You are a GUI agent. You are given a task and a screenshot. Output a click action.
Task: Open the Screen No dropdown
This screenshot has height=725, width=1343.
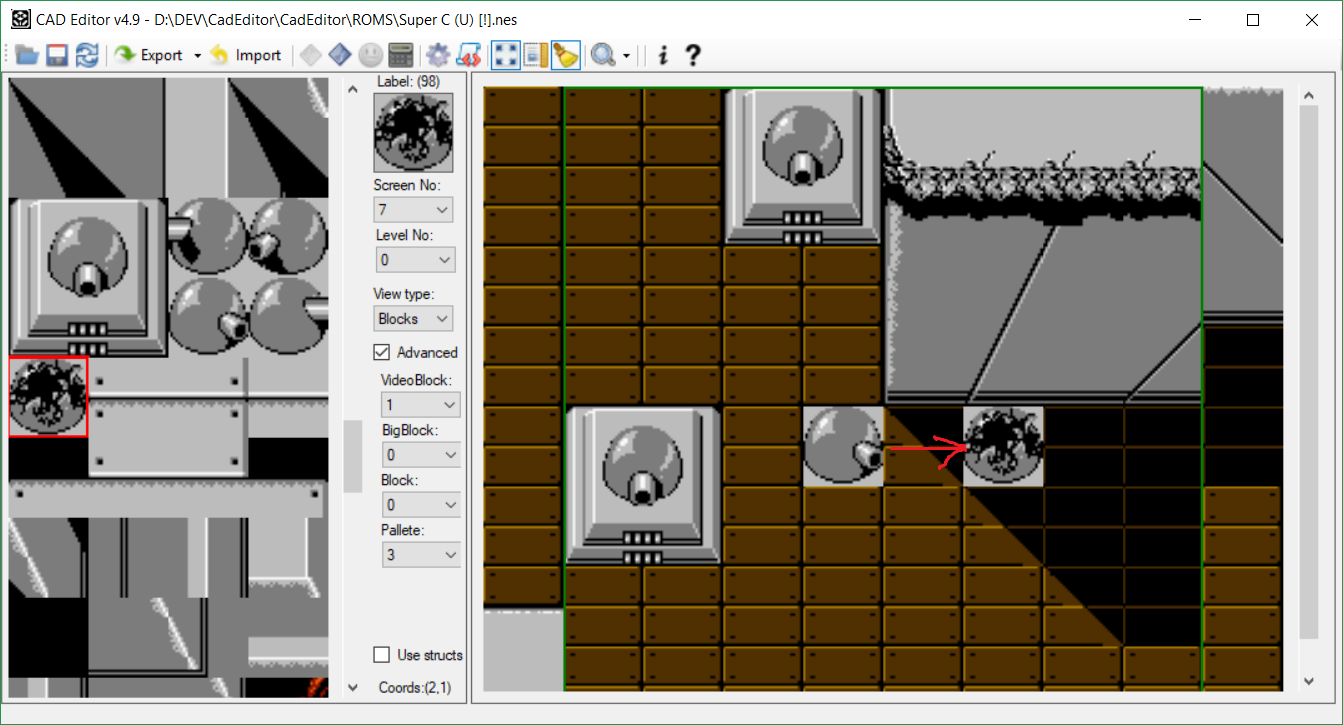[413, 210]
